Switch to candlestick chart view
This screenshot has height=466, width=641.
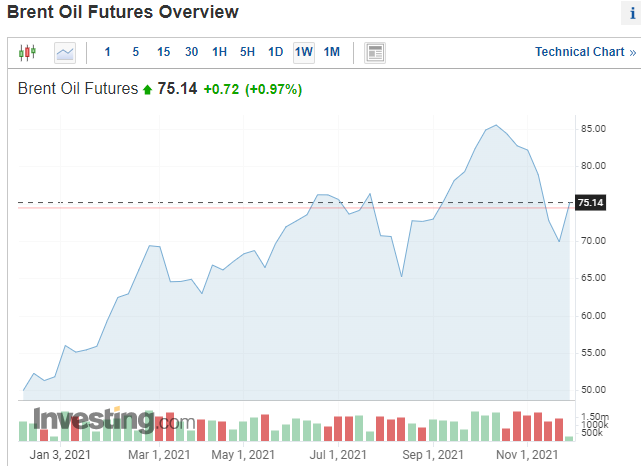point(27,52)
